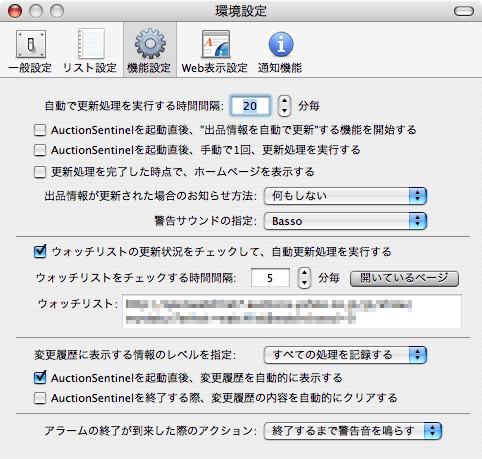
Task: Open the リスト設定 list icon pane
Action: click(90, 44)
